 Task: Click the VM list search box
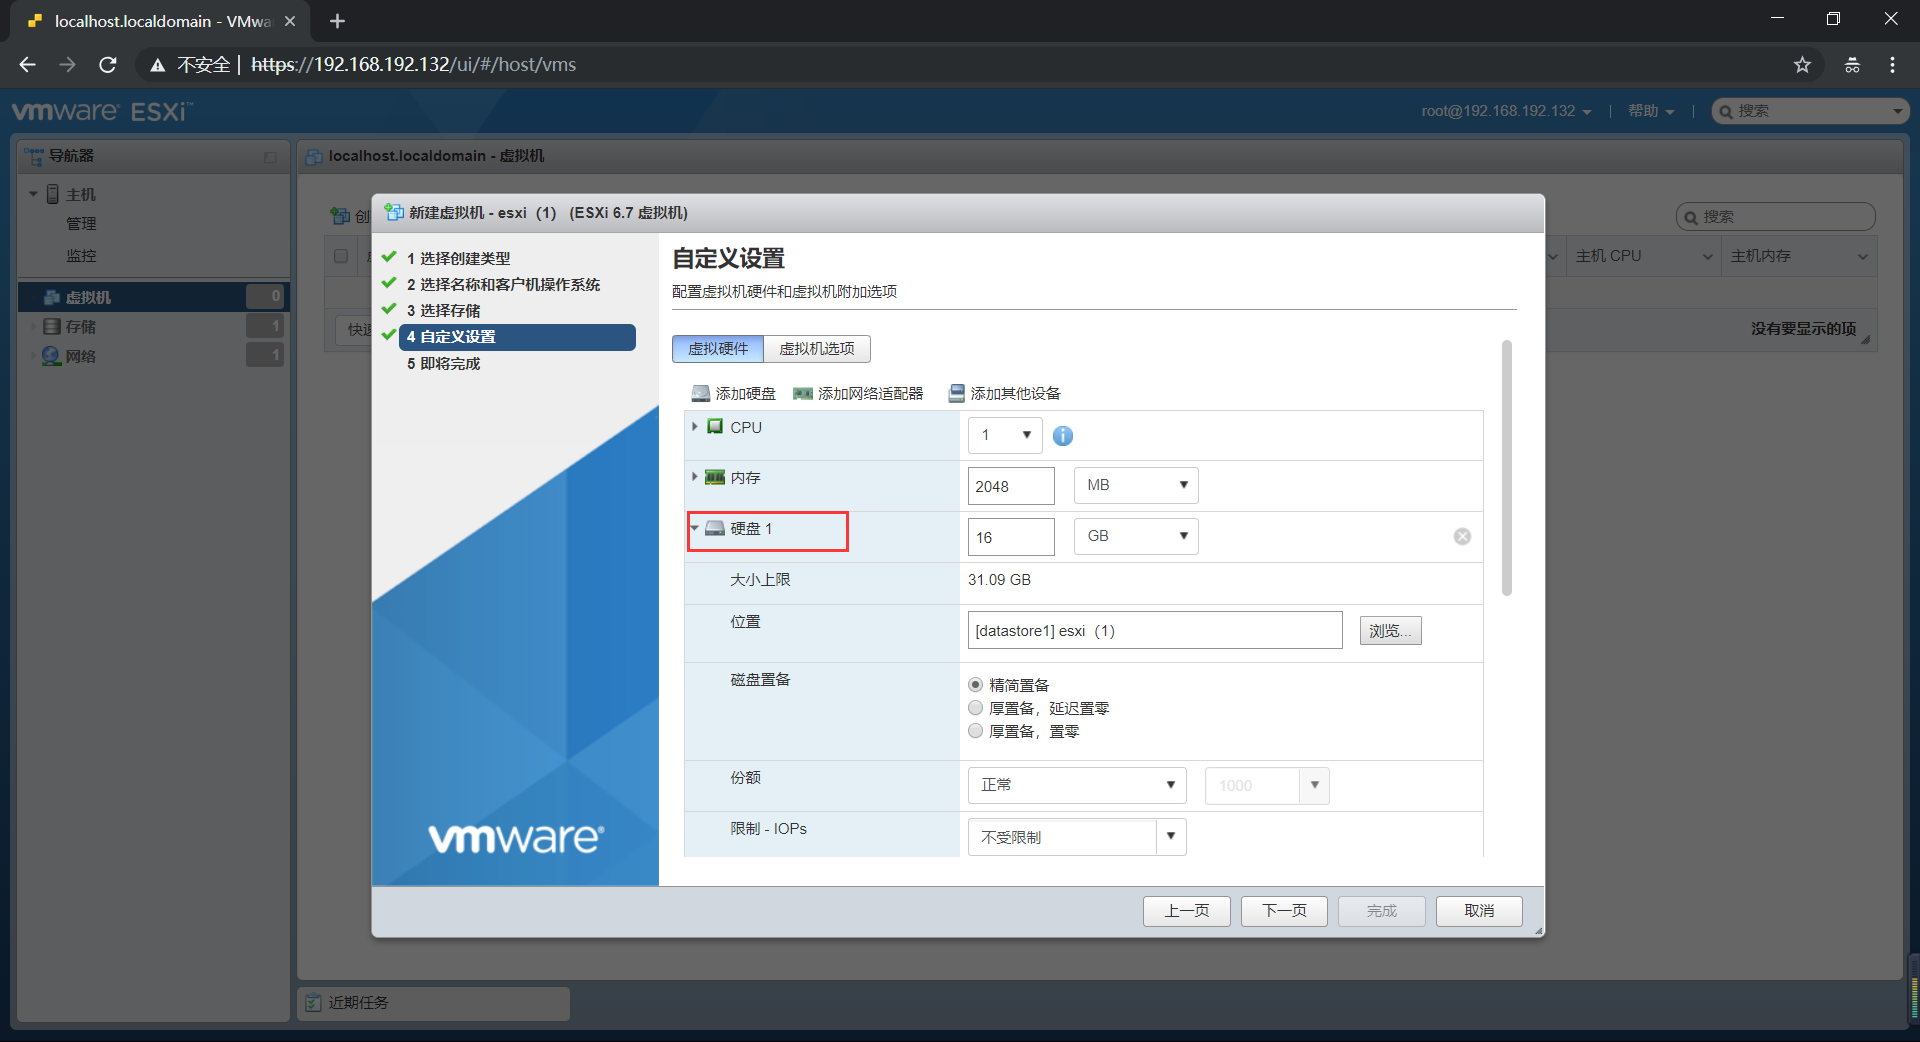[1775, 217]
